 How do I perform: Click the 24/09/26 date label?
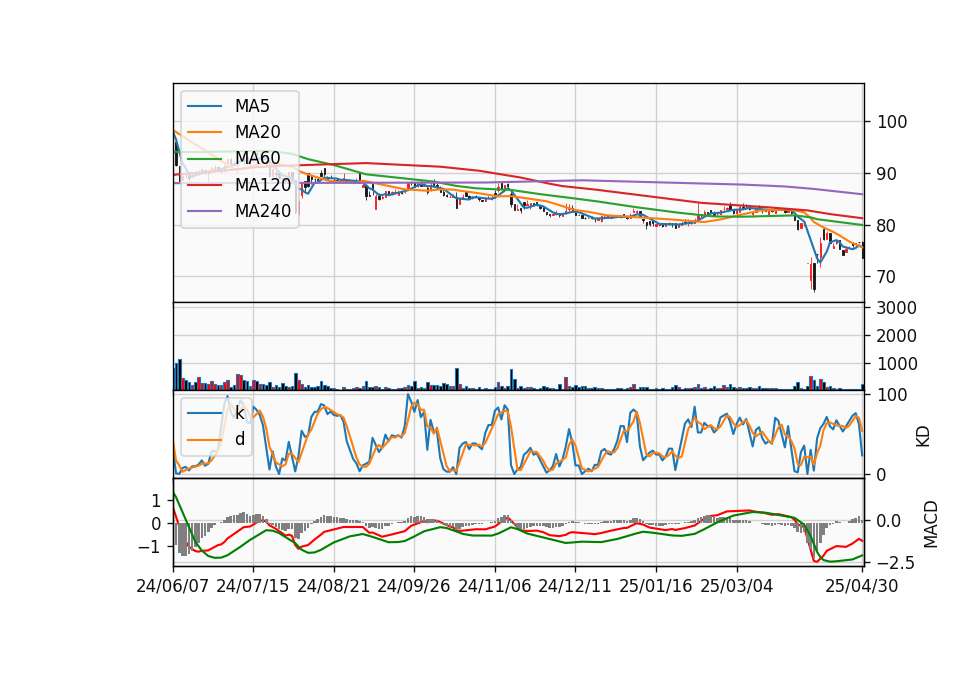pyautogui.click(x=413, y=587)
